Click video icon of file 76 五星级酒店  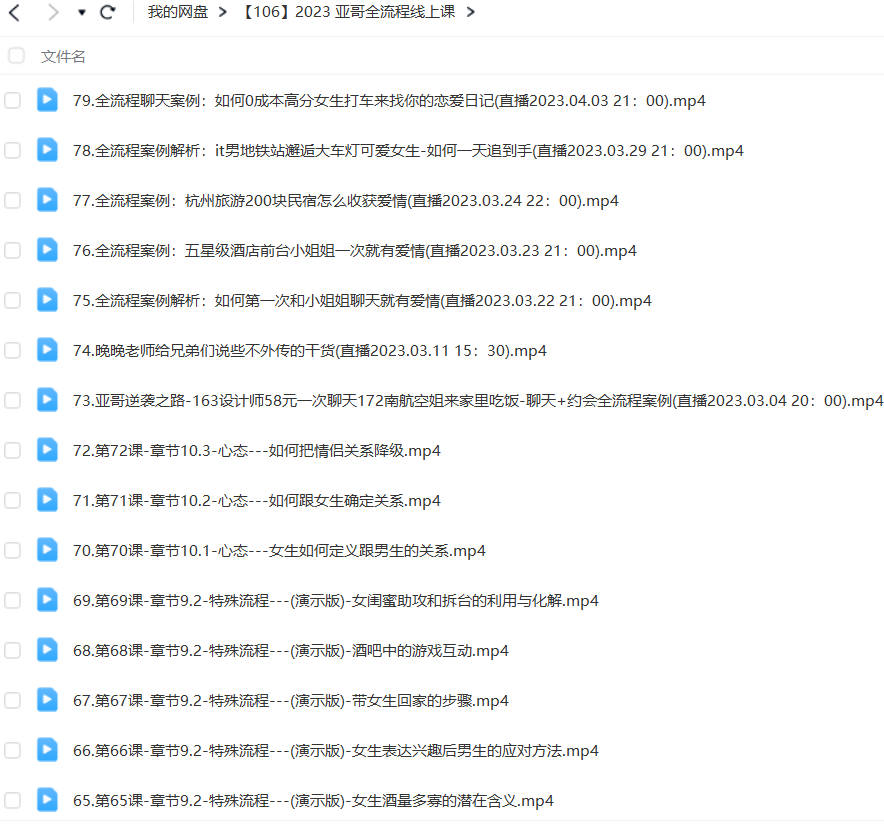coord(47,250)
